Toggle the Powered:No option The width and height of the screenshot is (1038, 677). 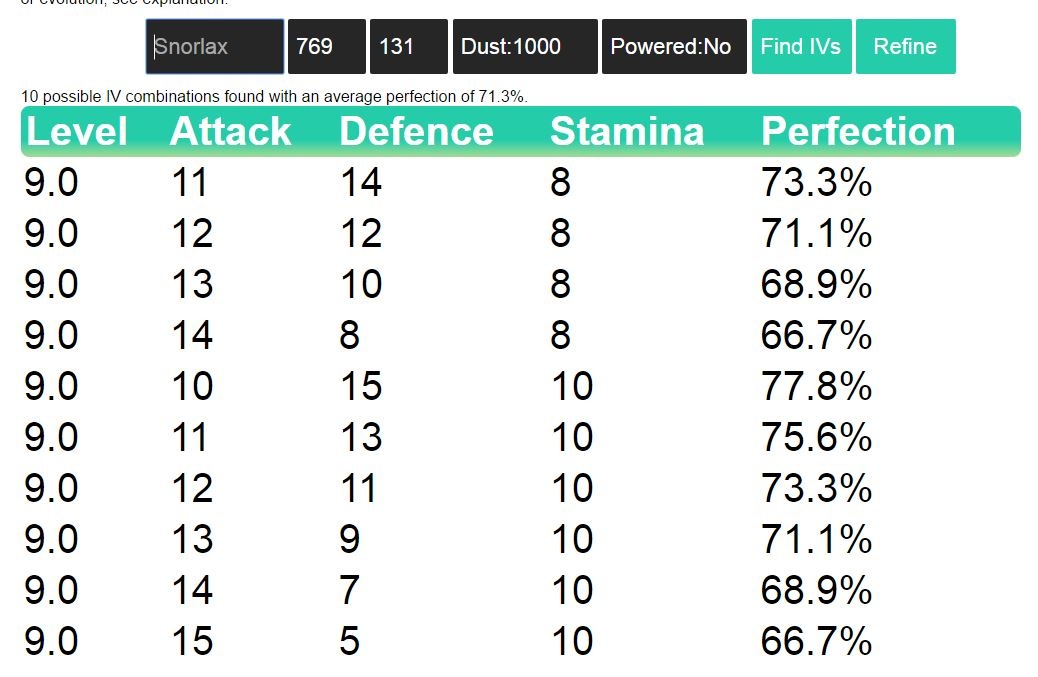tap(674, 47)
